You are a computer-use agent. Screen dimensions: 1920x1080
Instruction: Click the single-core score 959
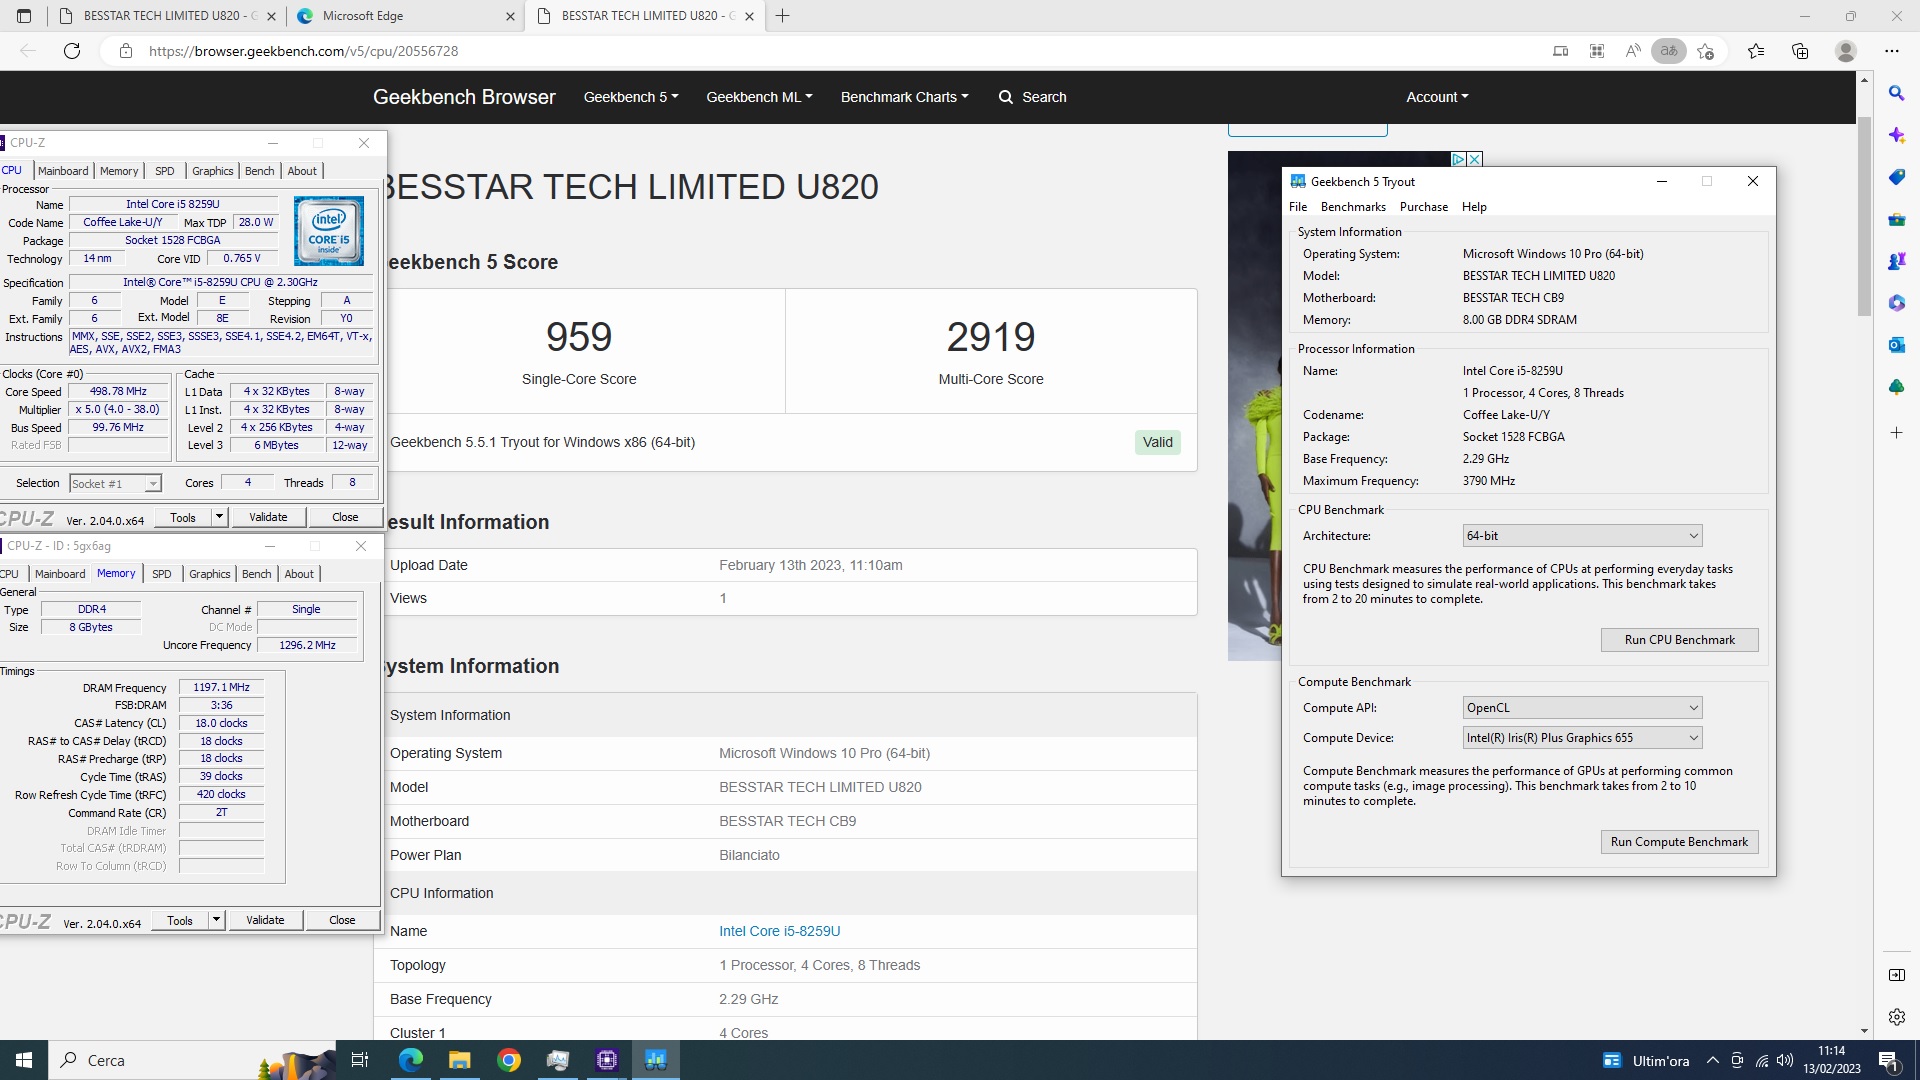(x=579, y=337)
